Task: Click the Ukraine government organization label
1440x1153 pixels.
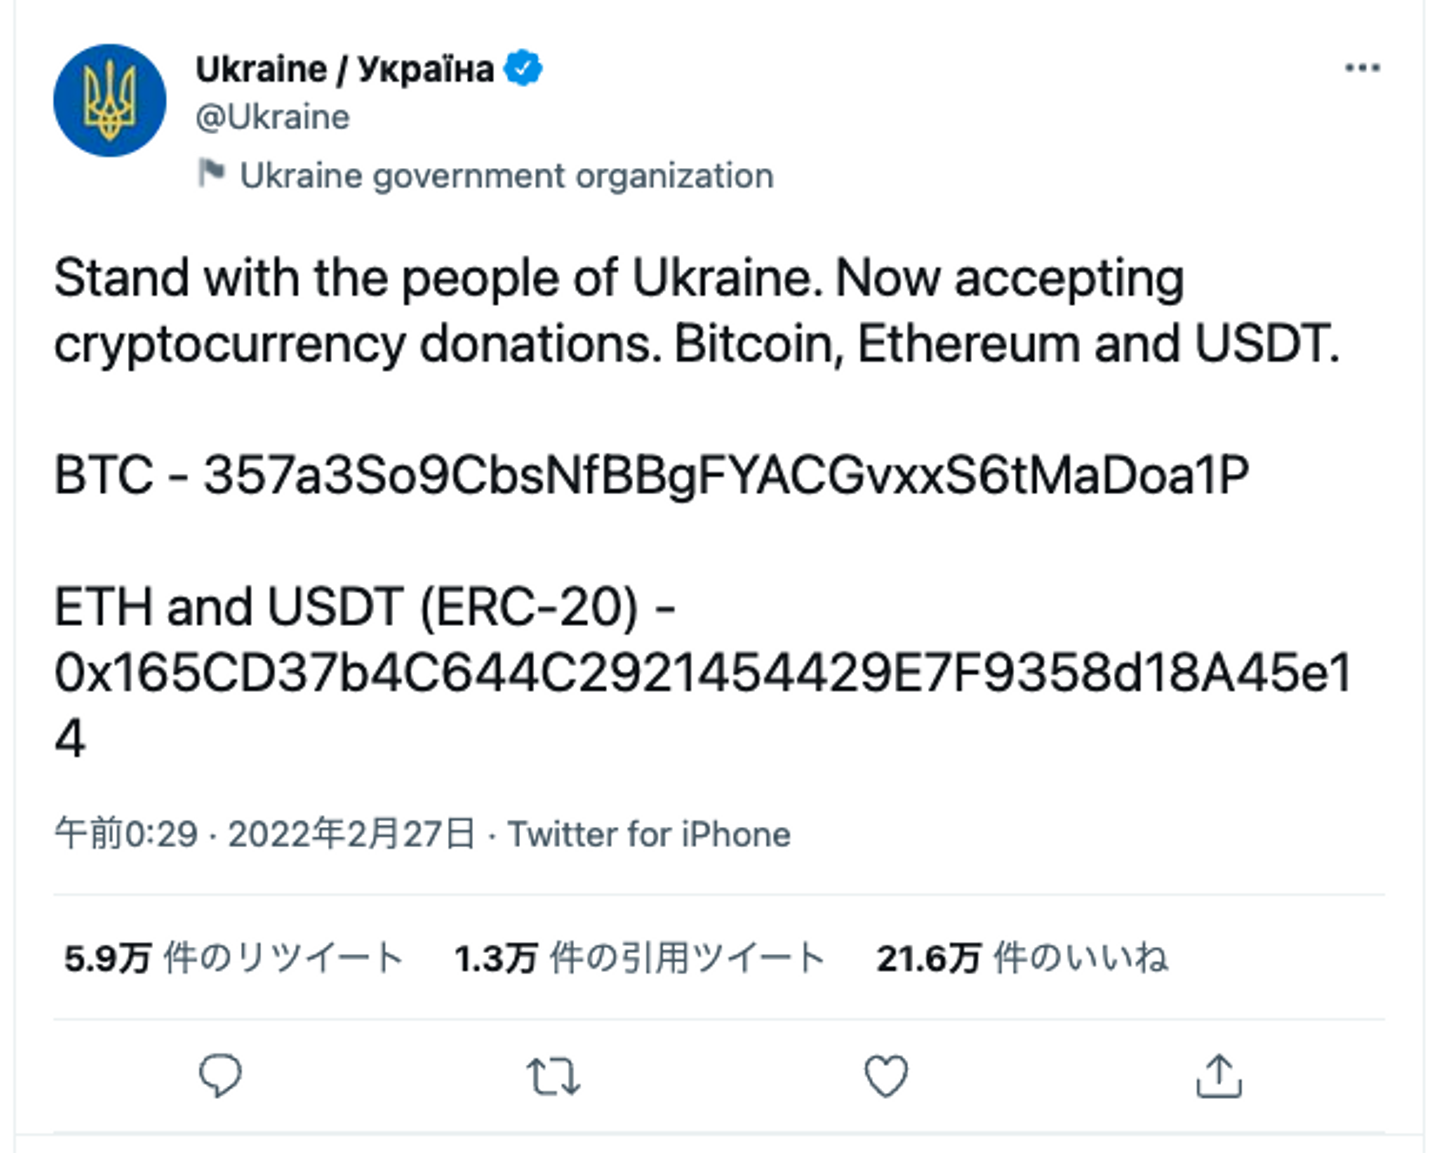Action: 506,176
